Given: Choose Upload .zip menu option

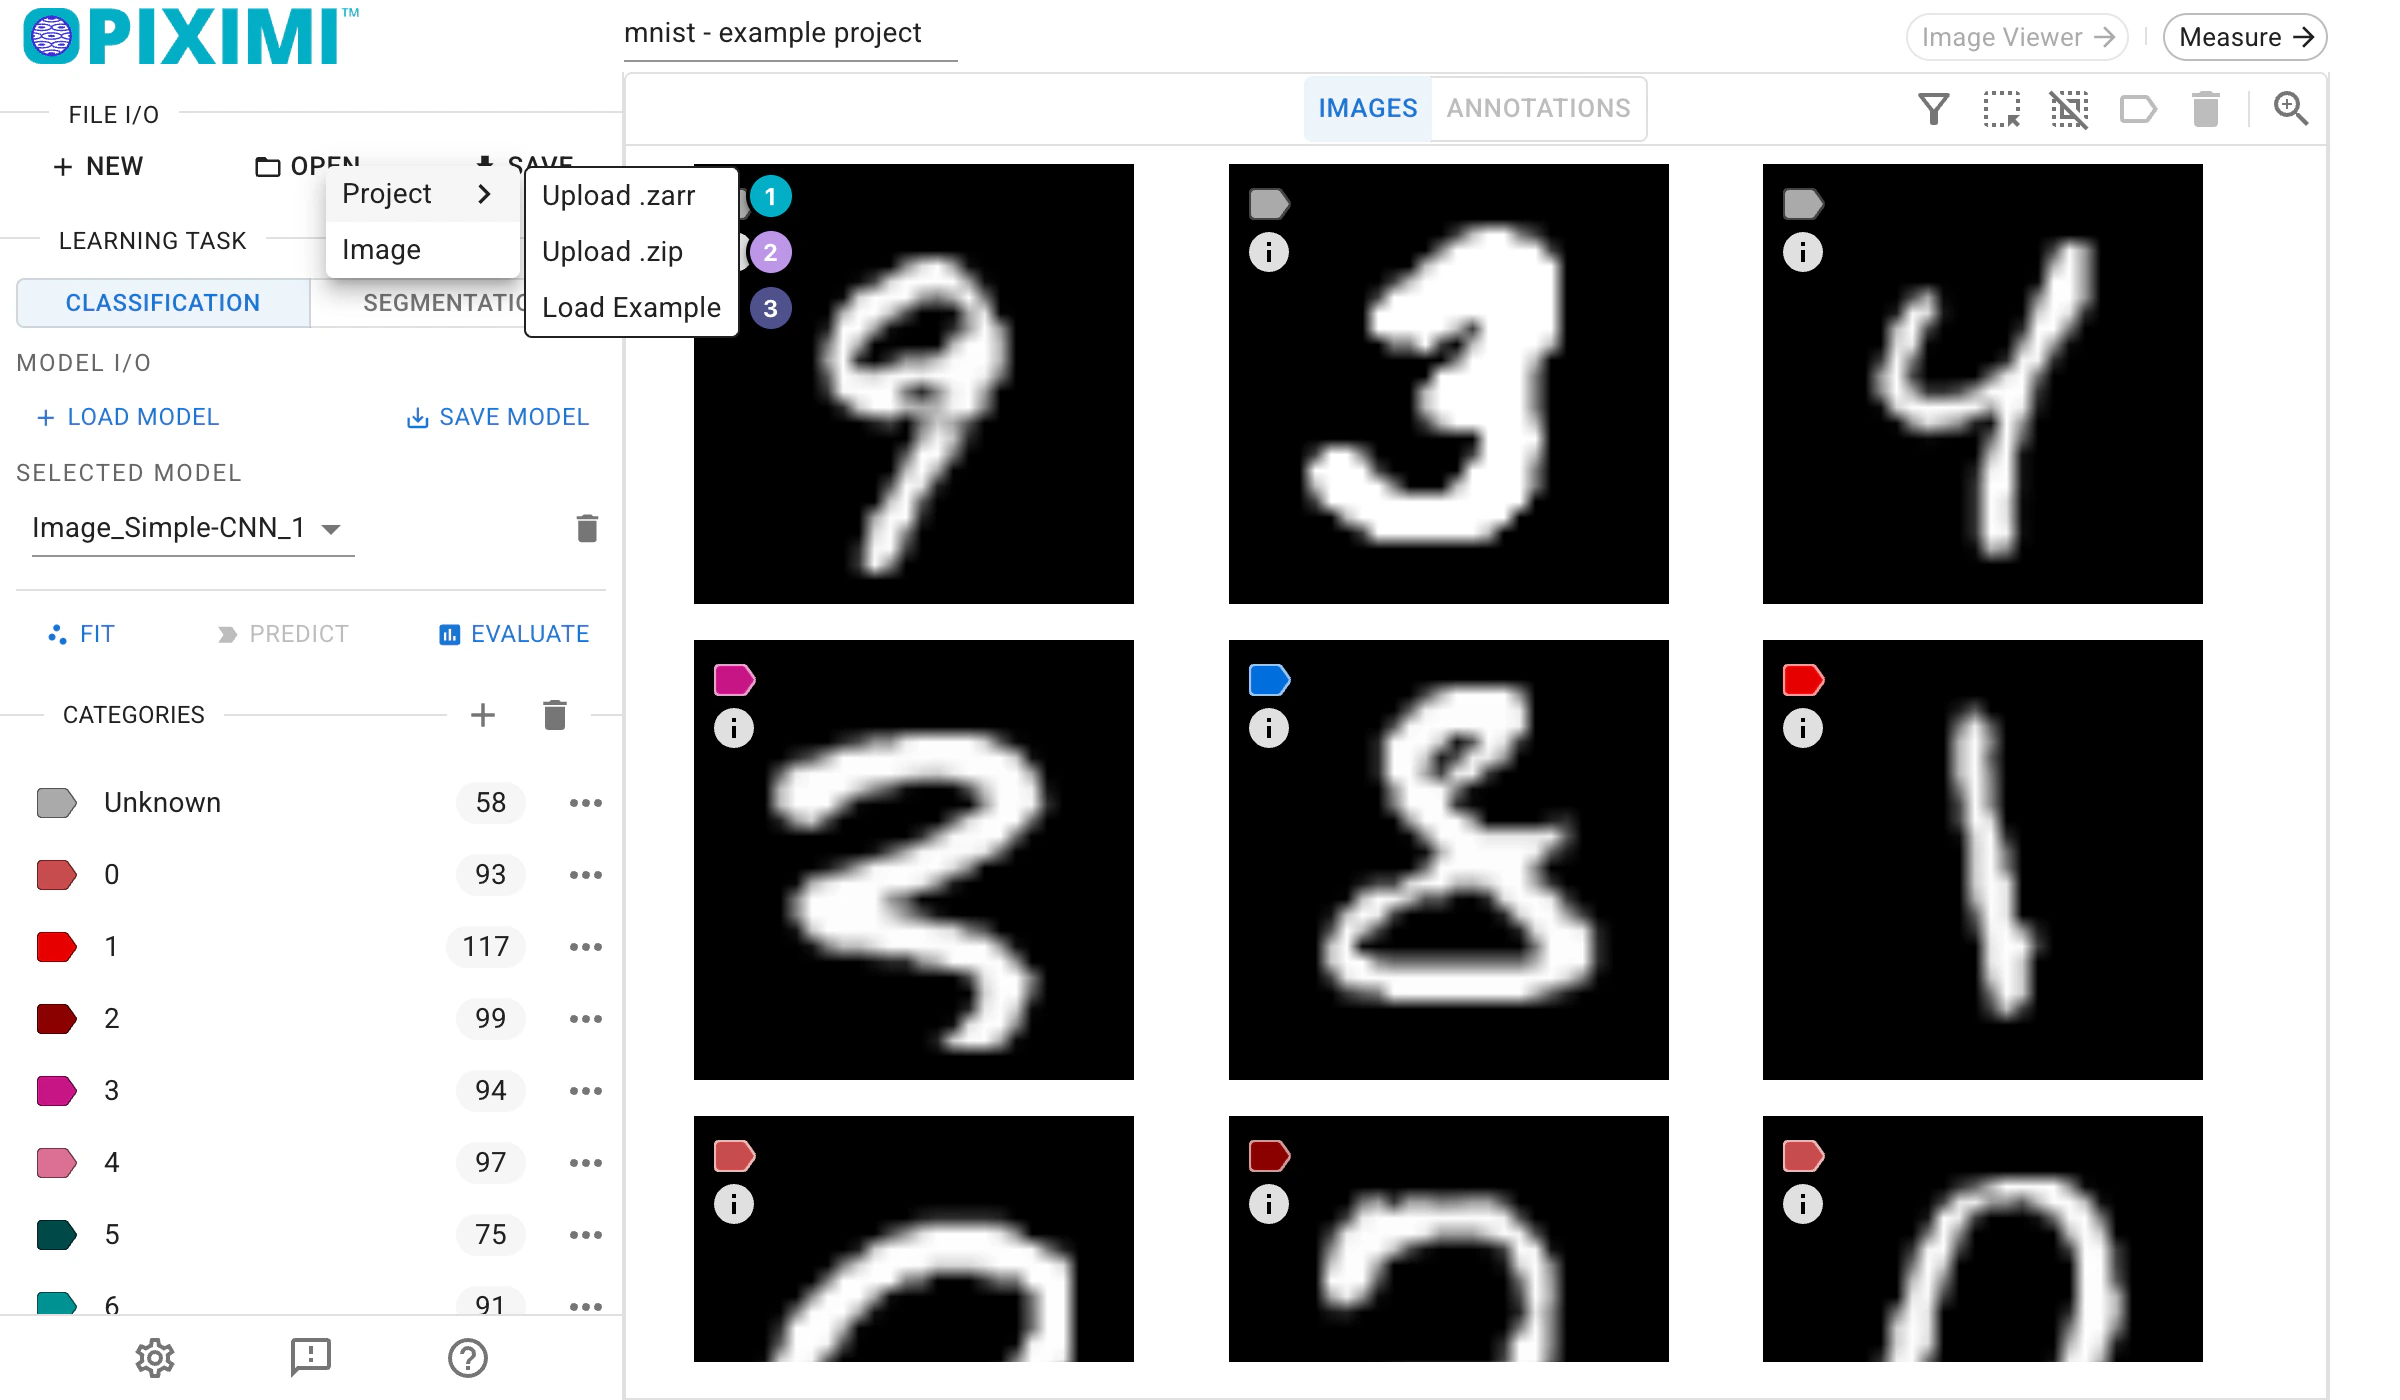Looking at the screenshot, I should click(x=631, y=252).
